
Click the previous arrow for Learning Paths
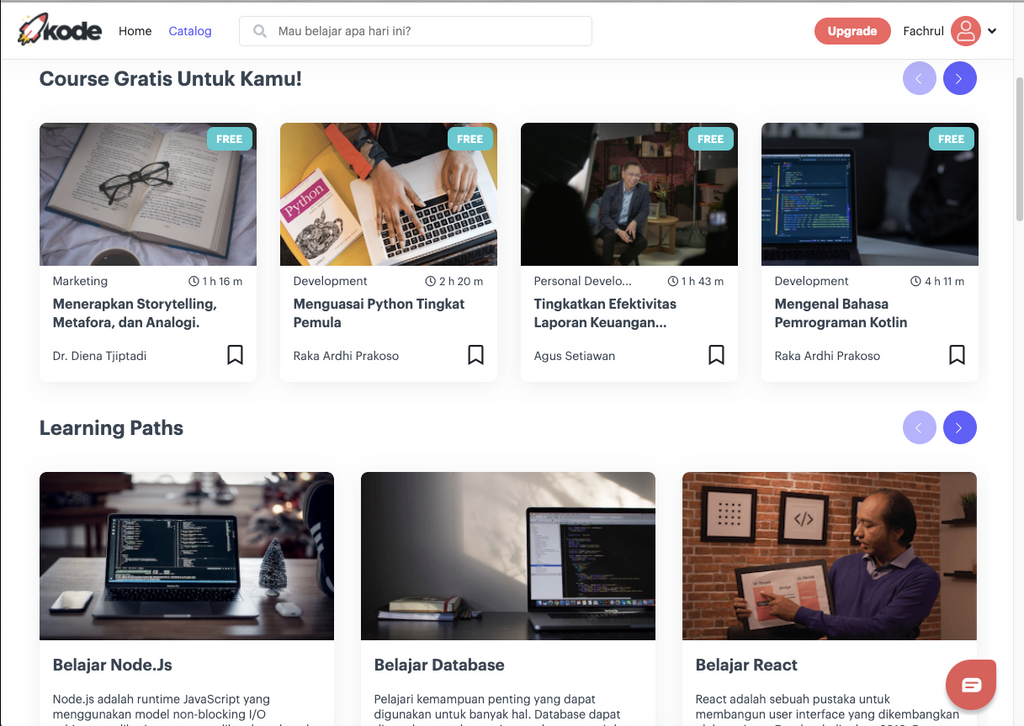click(x=919, y=427)
